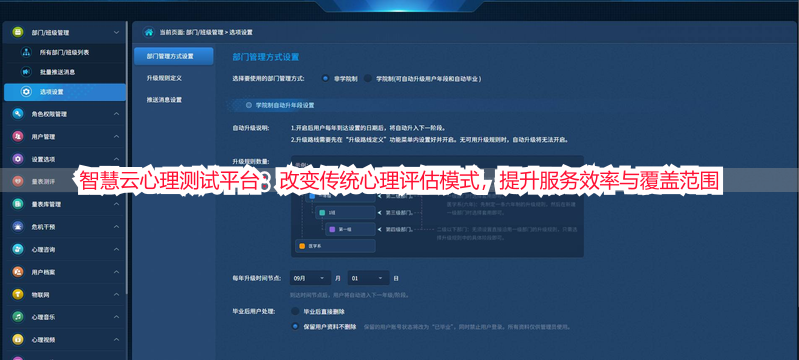
Task: Switch to the 部门管理方式设置 tab
Action: [174, 56]
